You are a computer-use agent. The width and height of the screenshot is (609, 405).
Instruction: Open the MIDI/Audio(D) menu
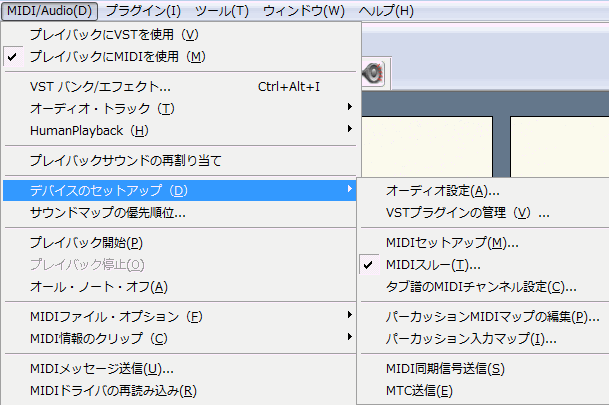49,10
